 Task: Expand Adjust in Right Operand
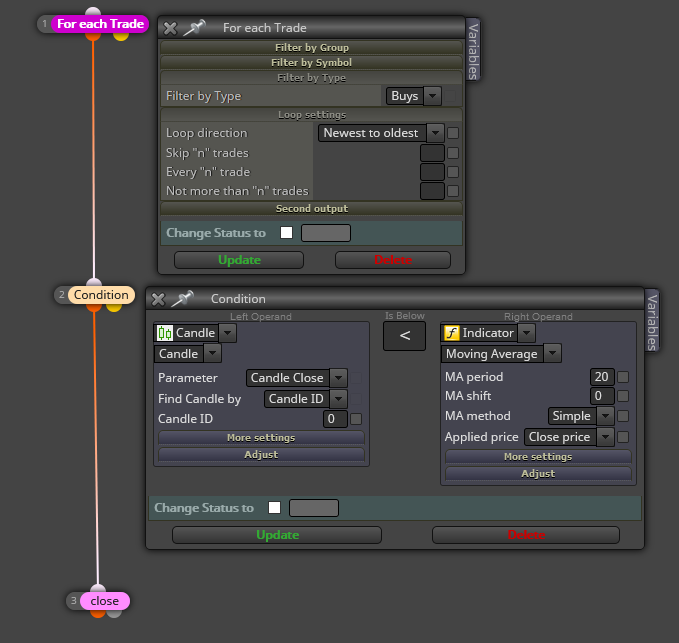tap(538, 474)
